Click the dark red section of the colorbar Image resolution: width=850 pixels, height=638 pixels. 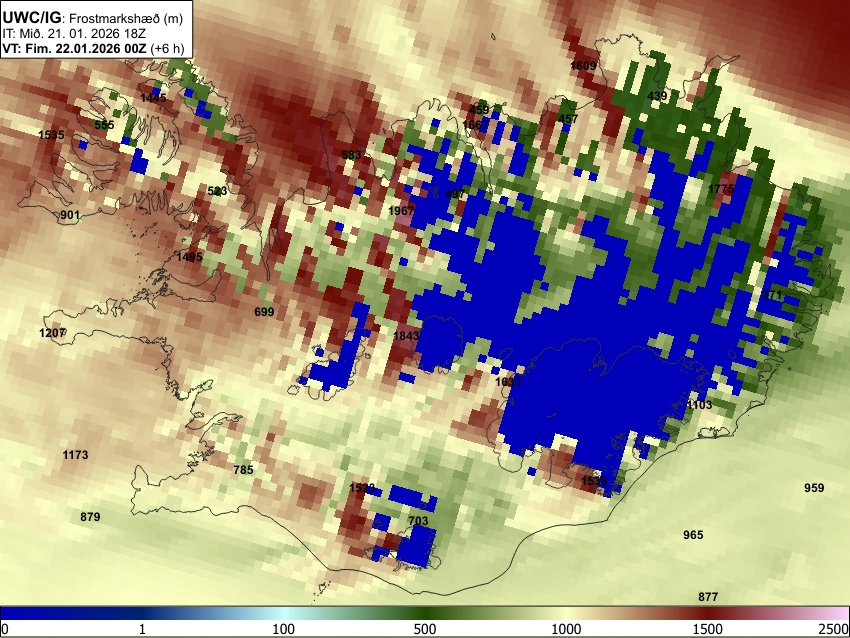pyautogui.click(x=708, y=614)
